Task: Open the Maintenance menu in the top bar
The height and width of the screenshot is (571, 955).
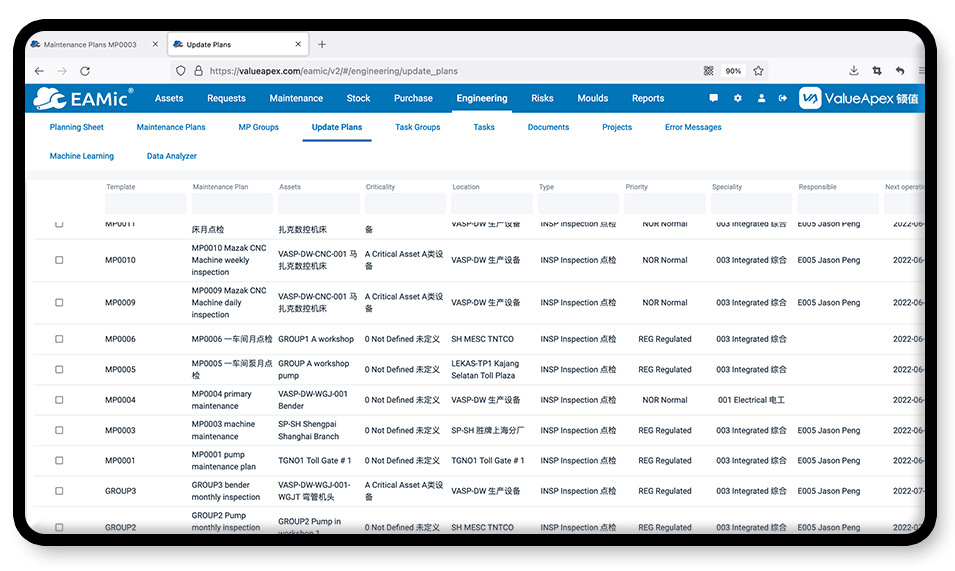Action: (296, 98)
